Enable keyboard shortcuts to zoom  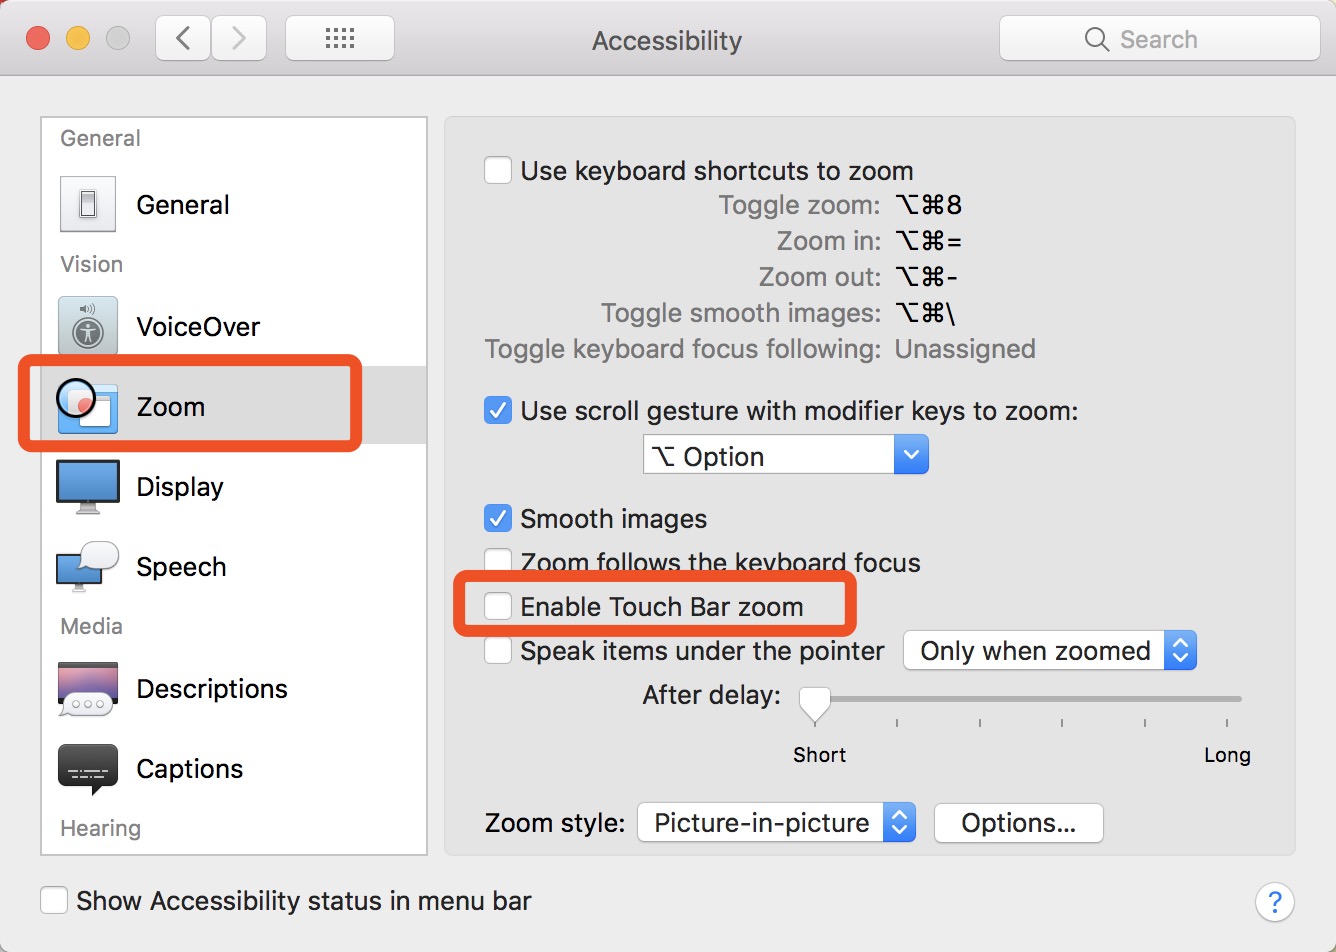tap(497, 170)
